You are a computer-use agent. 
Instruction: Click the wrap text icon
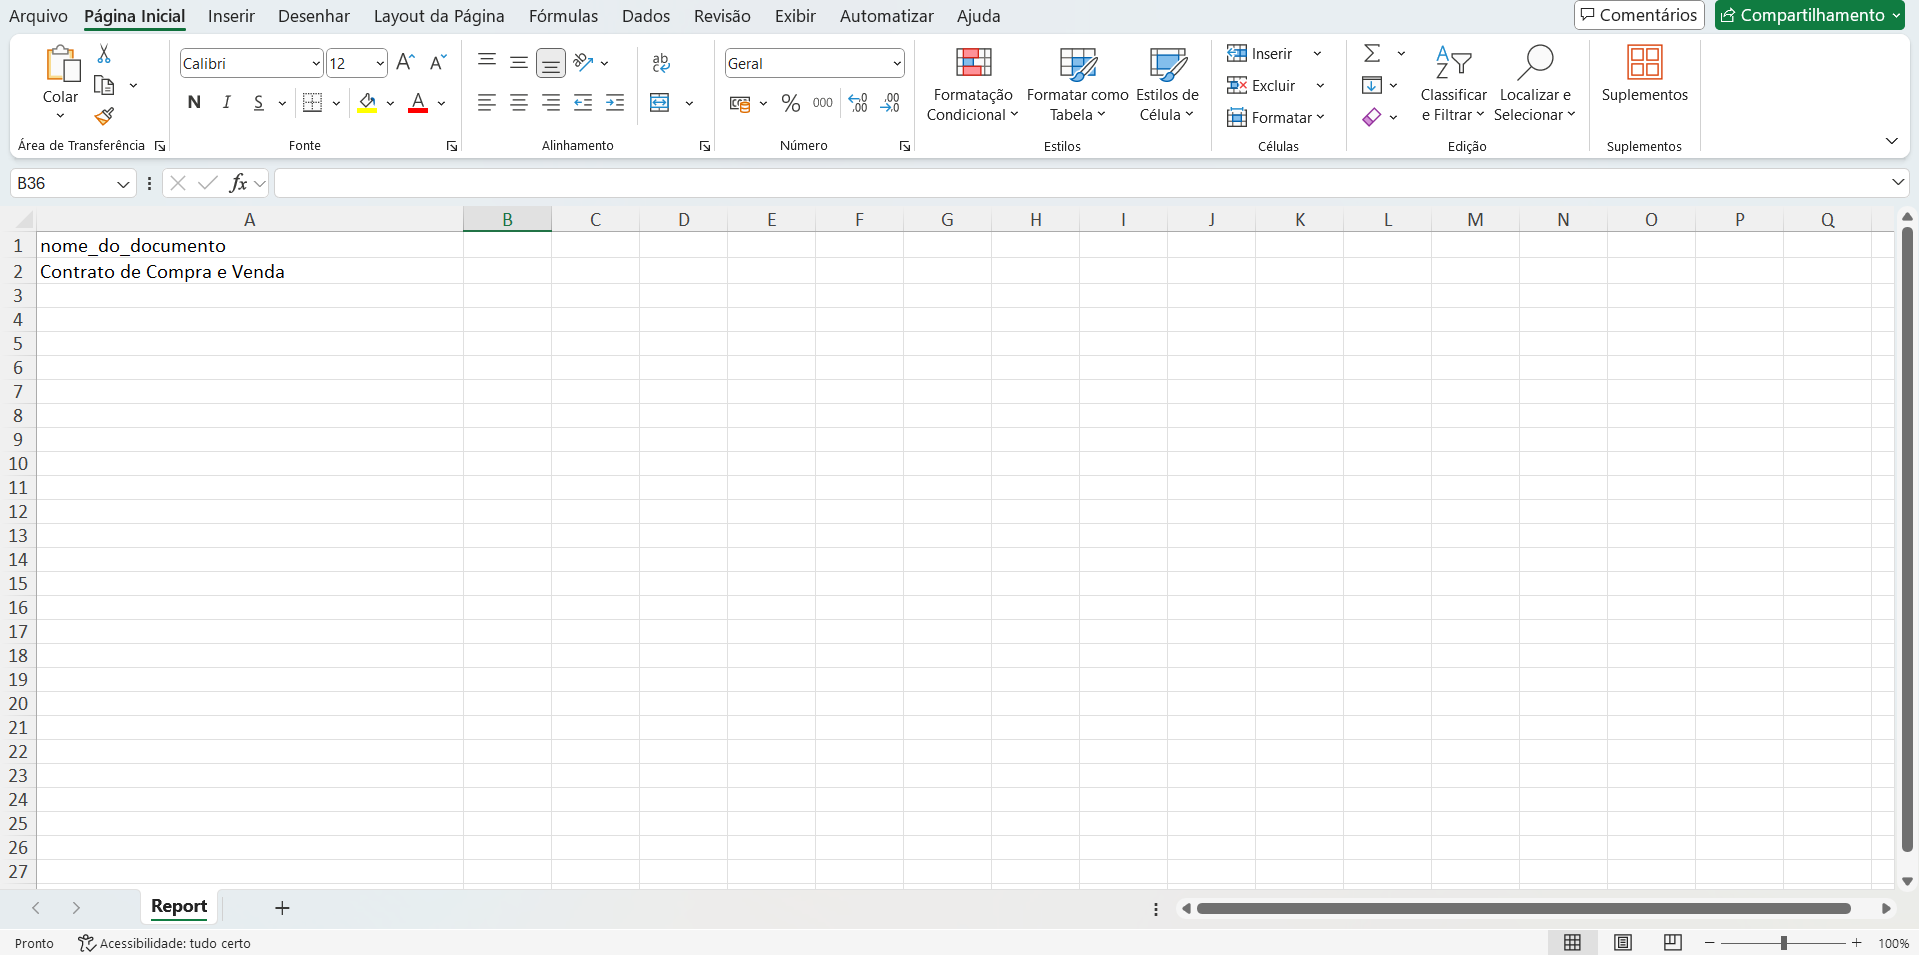[x=661, y=63]
